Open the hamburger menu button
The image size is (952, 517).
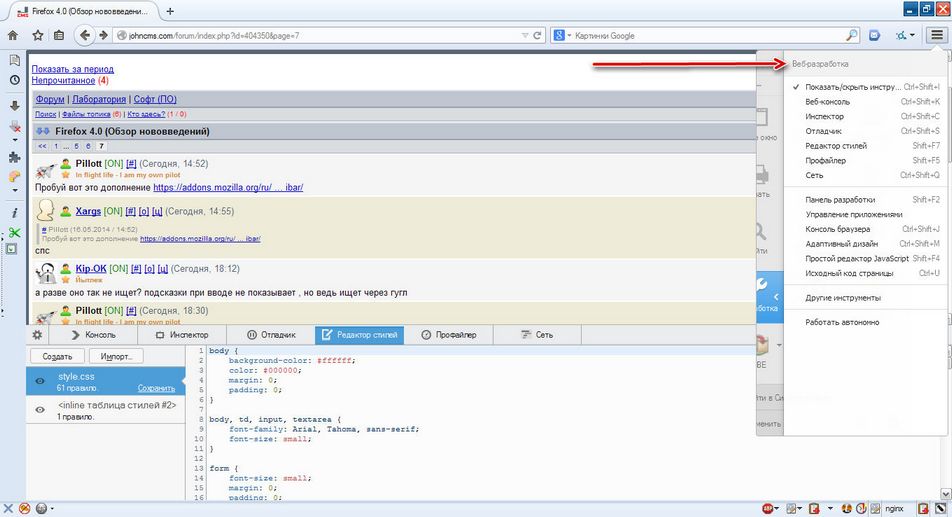tap(936, 35)
